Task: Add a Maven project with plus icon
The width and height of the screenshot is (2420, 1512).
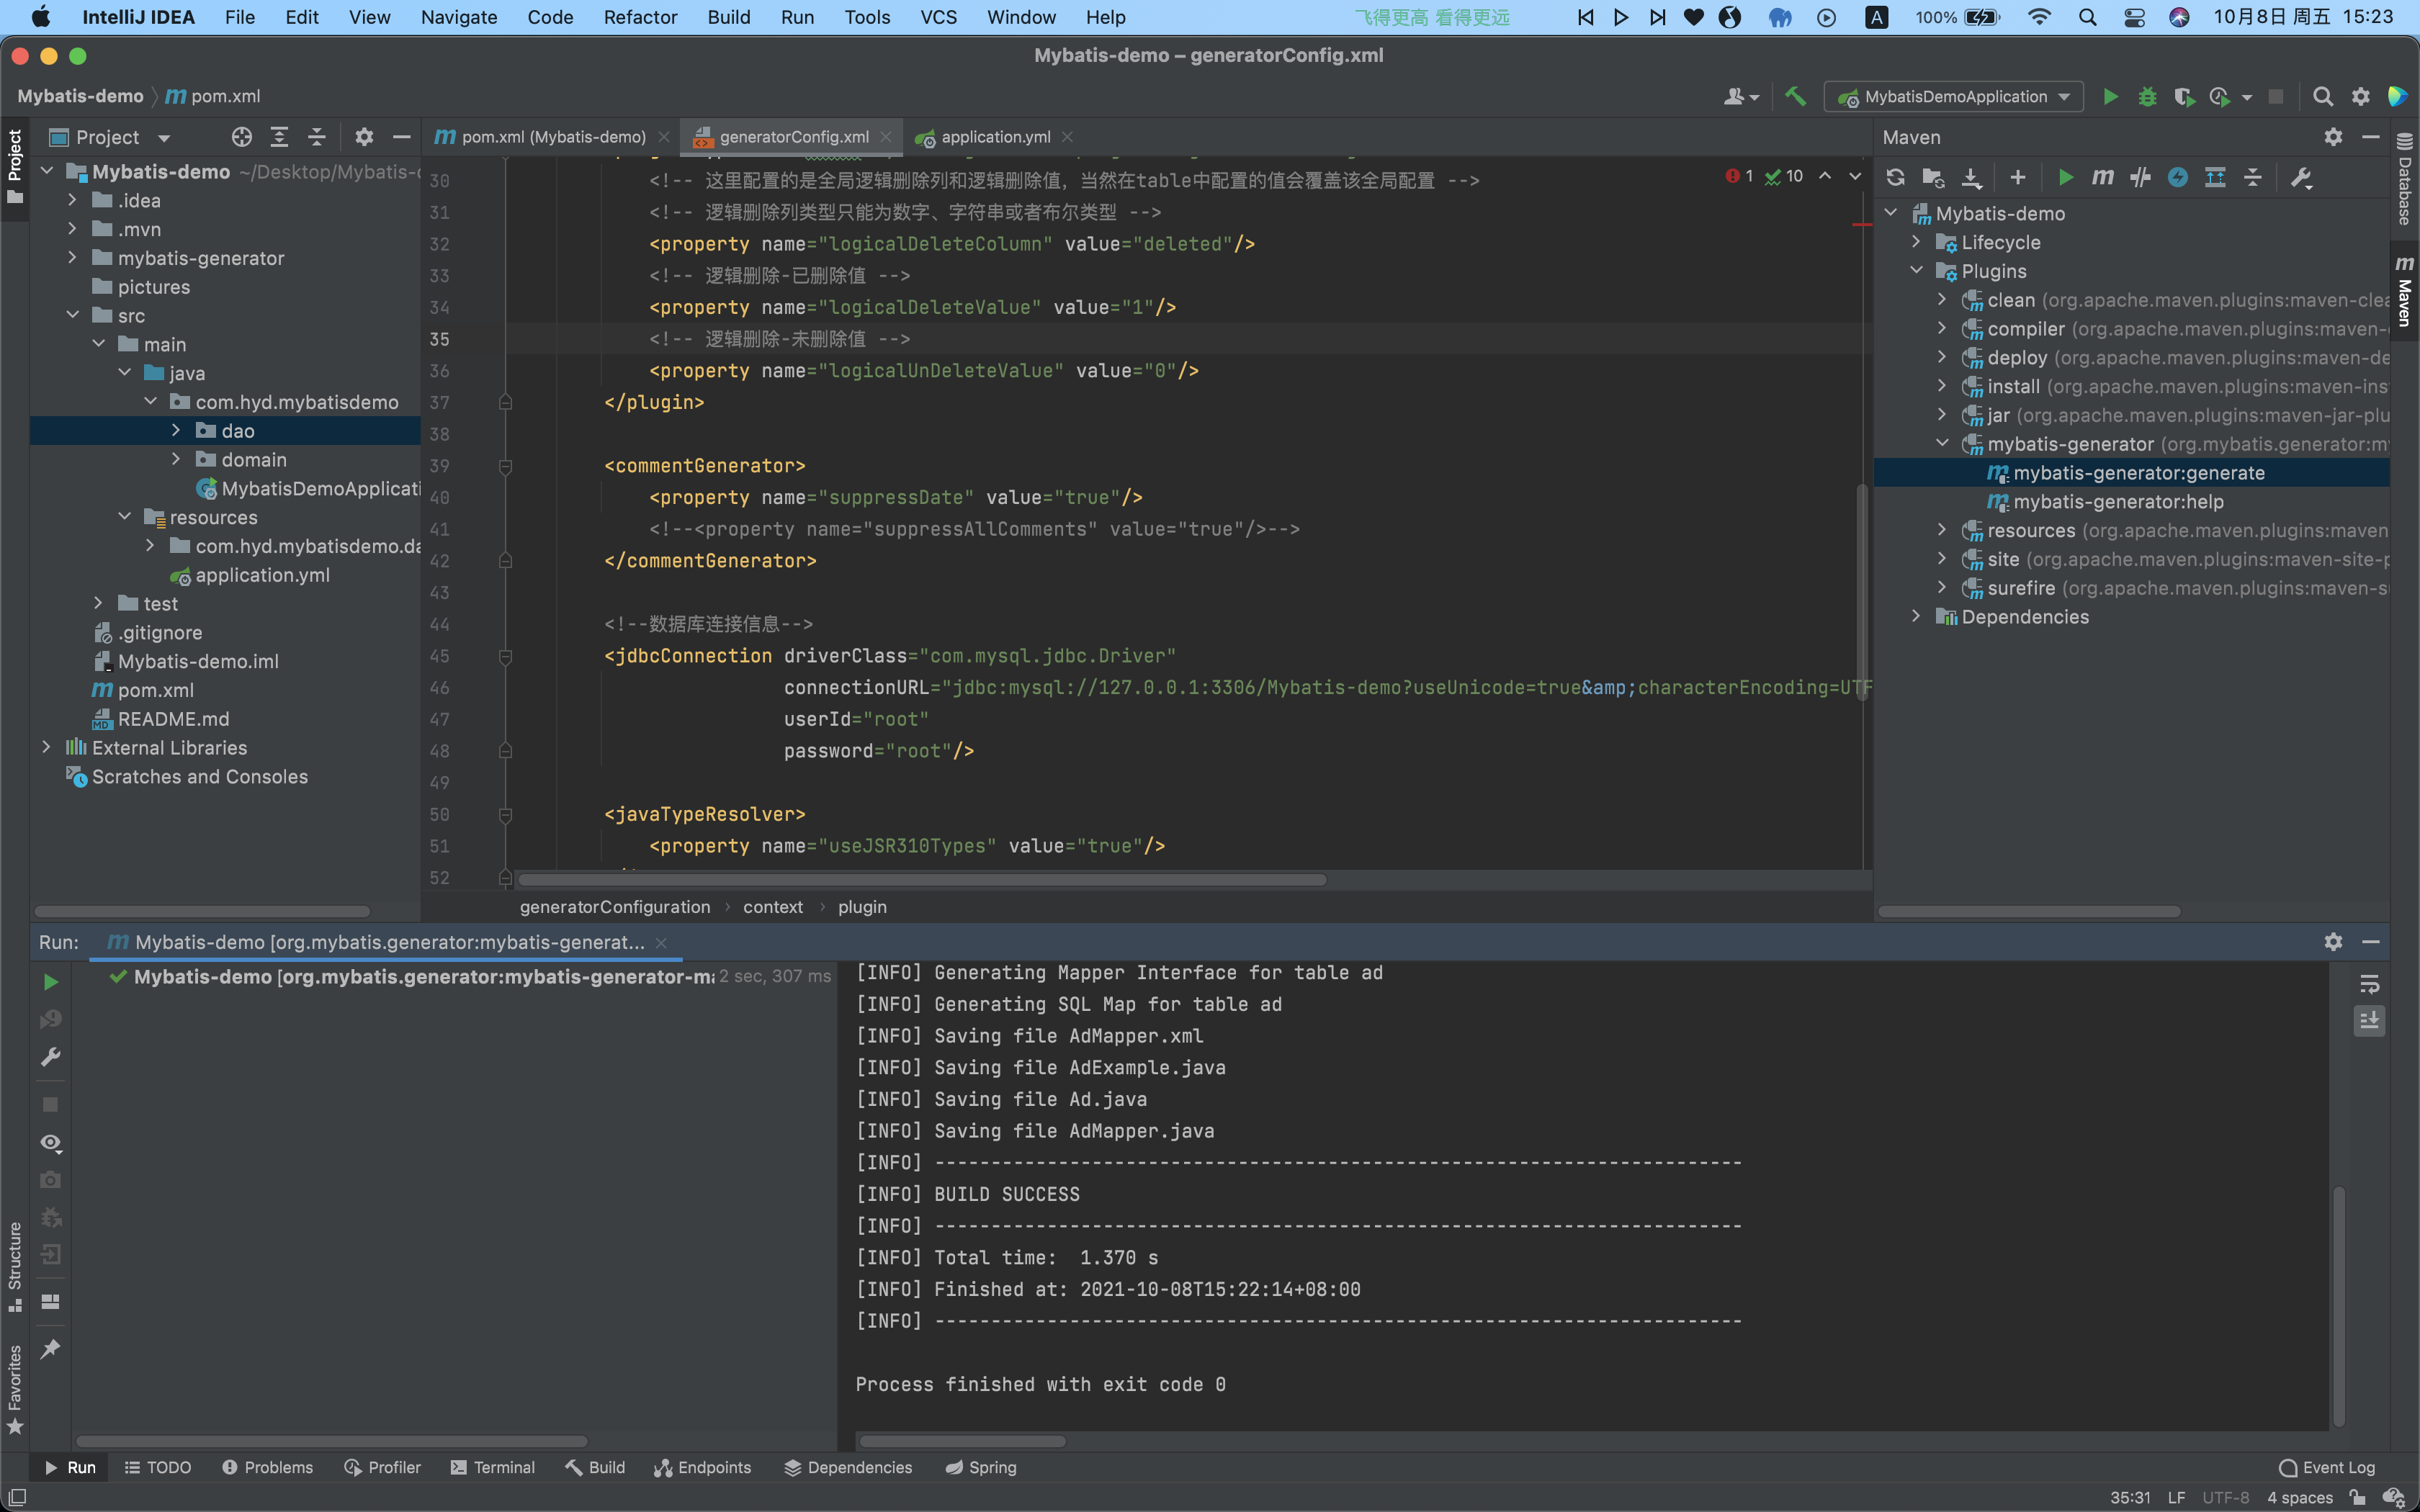Action: pyautogui.click(x=2018, y=178)
